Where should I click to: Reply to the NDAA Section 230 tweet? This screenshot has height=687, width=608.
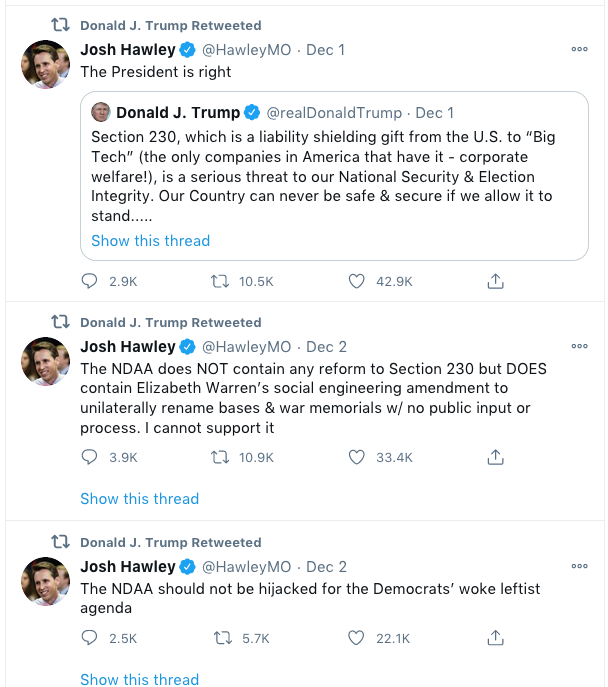point(90,457)
